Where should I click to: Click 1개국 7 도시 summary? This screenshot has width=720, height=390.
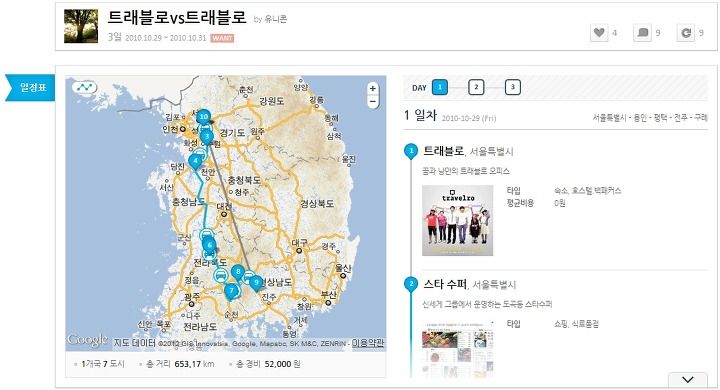103,364
